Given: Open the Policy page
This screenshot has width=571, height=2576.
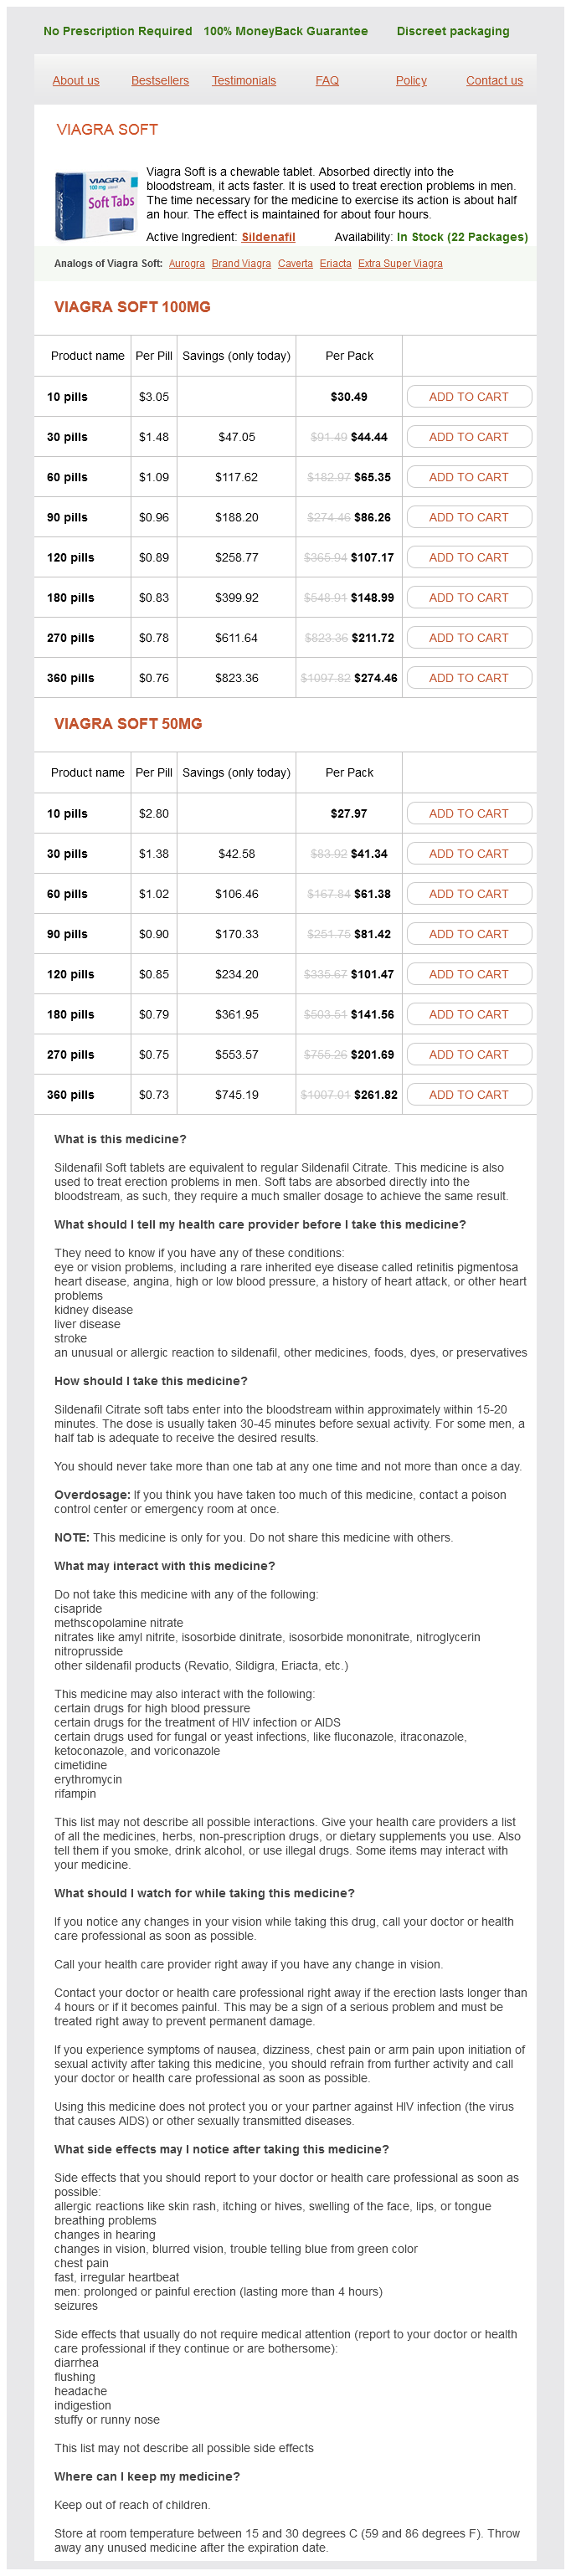Looking at the screenshot, I should pyautogui.click(x=411, y=81).
